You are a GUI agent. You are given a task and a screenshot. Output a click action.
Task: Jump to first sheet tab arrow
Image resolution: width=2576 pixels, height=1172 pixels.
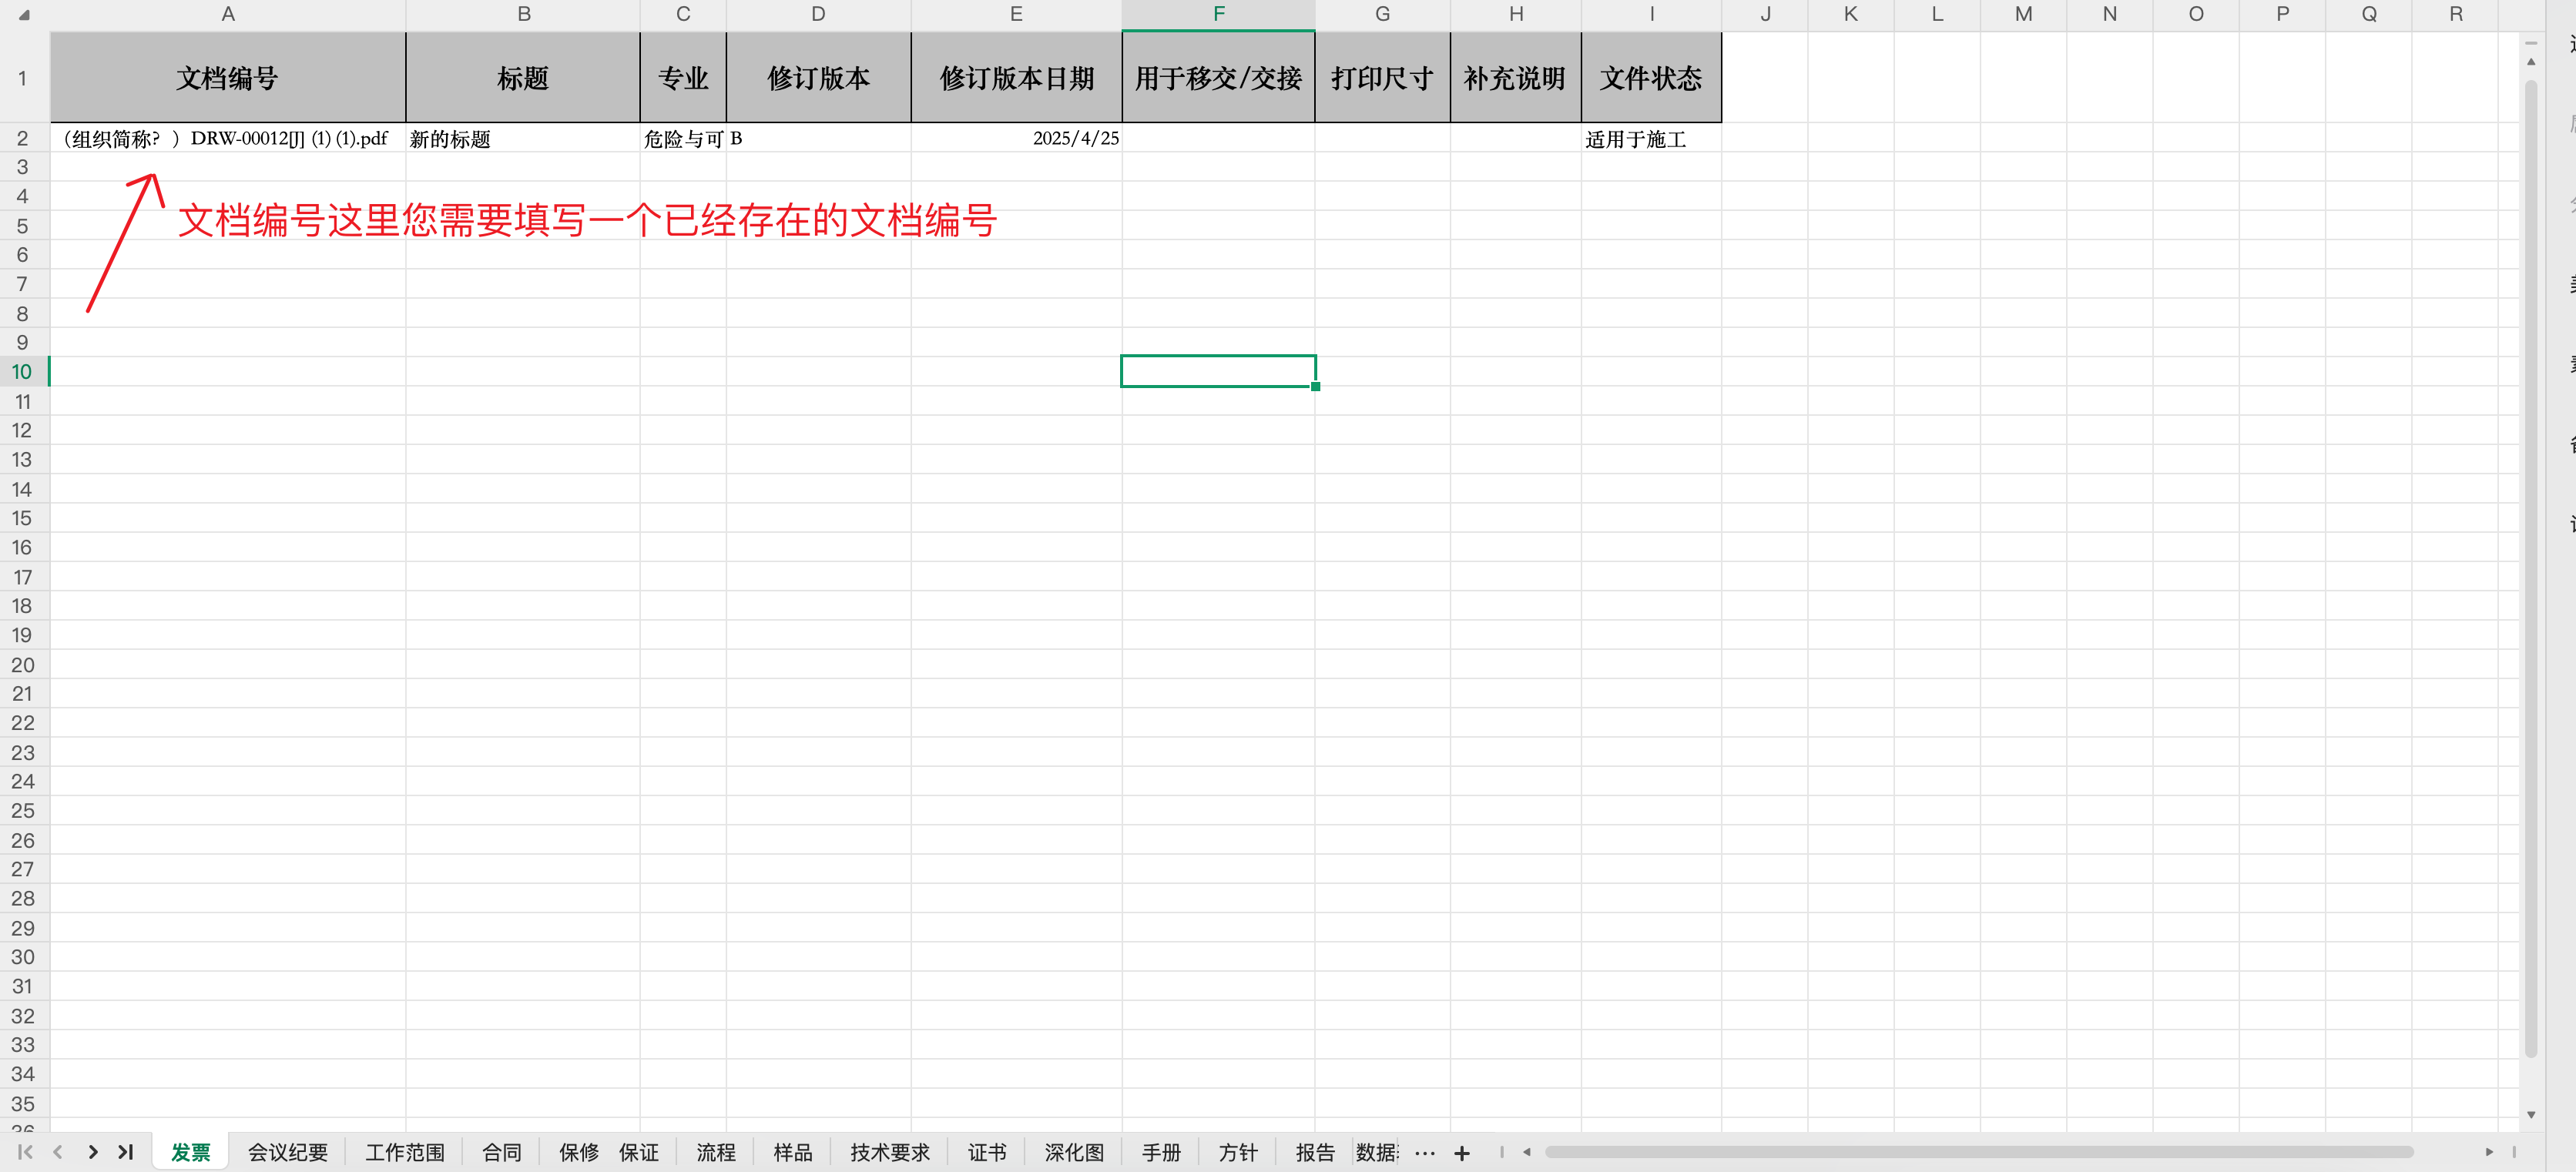pos(25,1152)
